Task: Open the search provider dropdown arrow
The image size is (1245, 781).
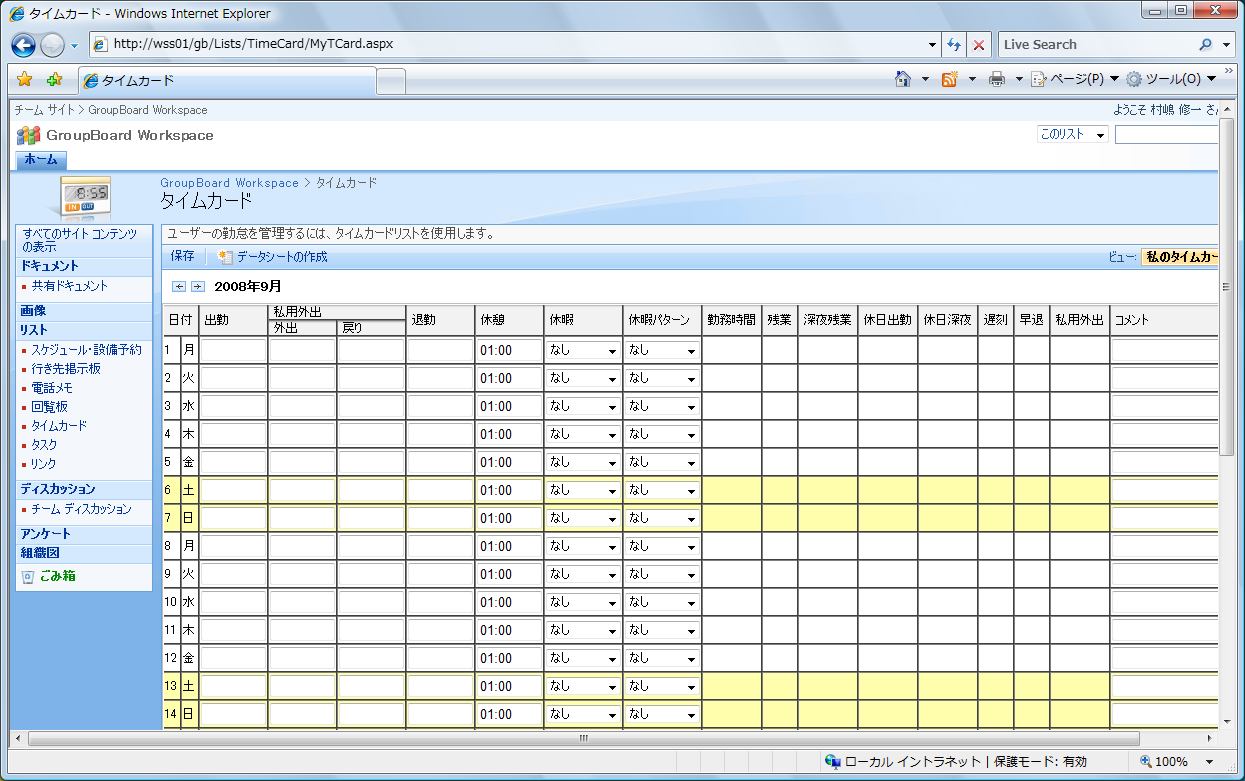Action: click(x=1227, y=45)
